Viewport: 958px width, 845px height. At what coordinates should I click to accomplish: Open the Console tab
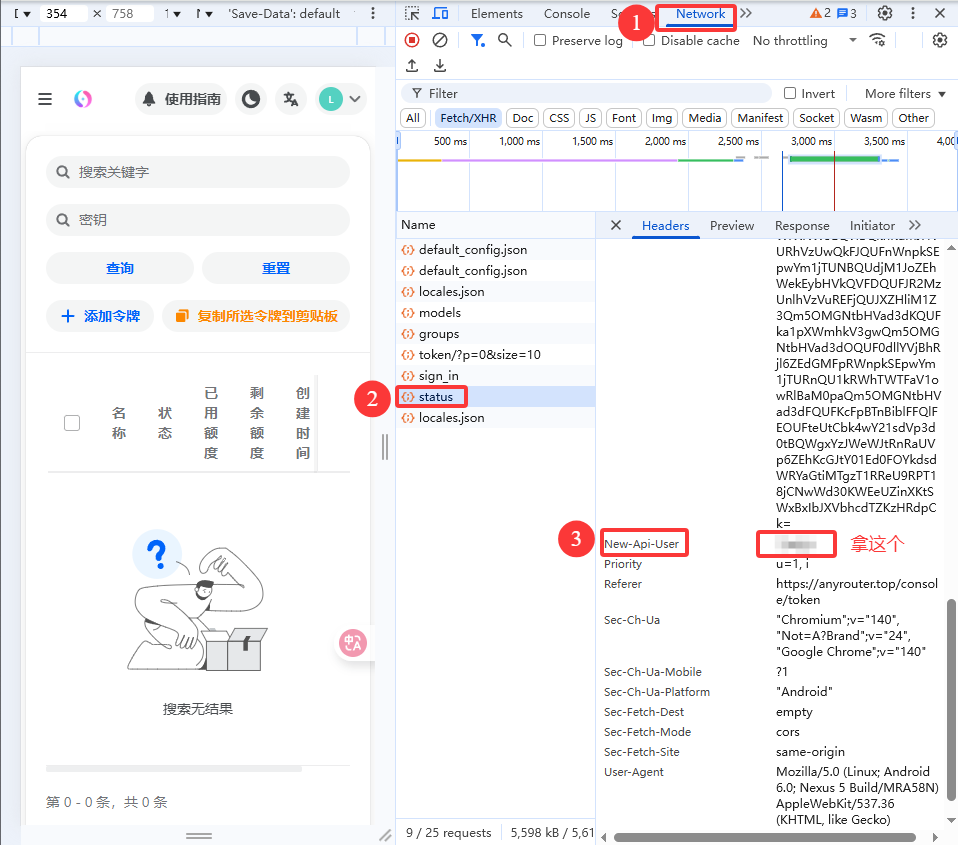pos(566,13)
